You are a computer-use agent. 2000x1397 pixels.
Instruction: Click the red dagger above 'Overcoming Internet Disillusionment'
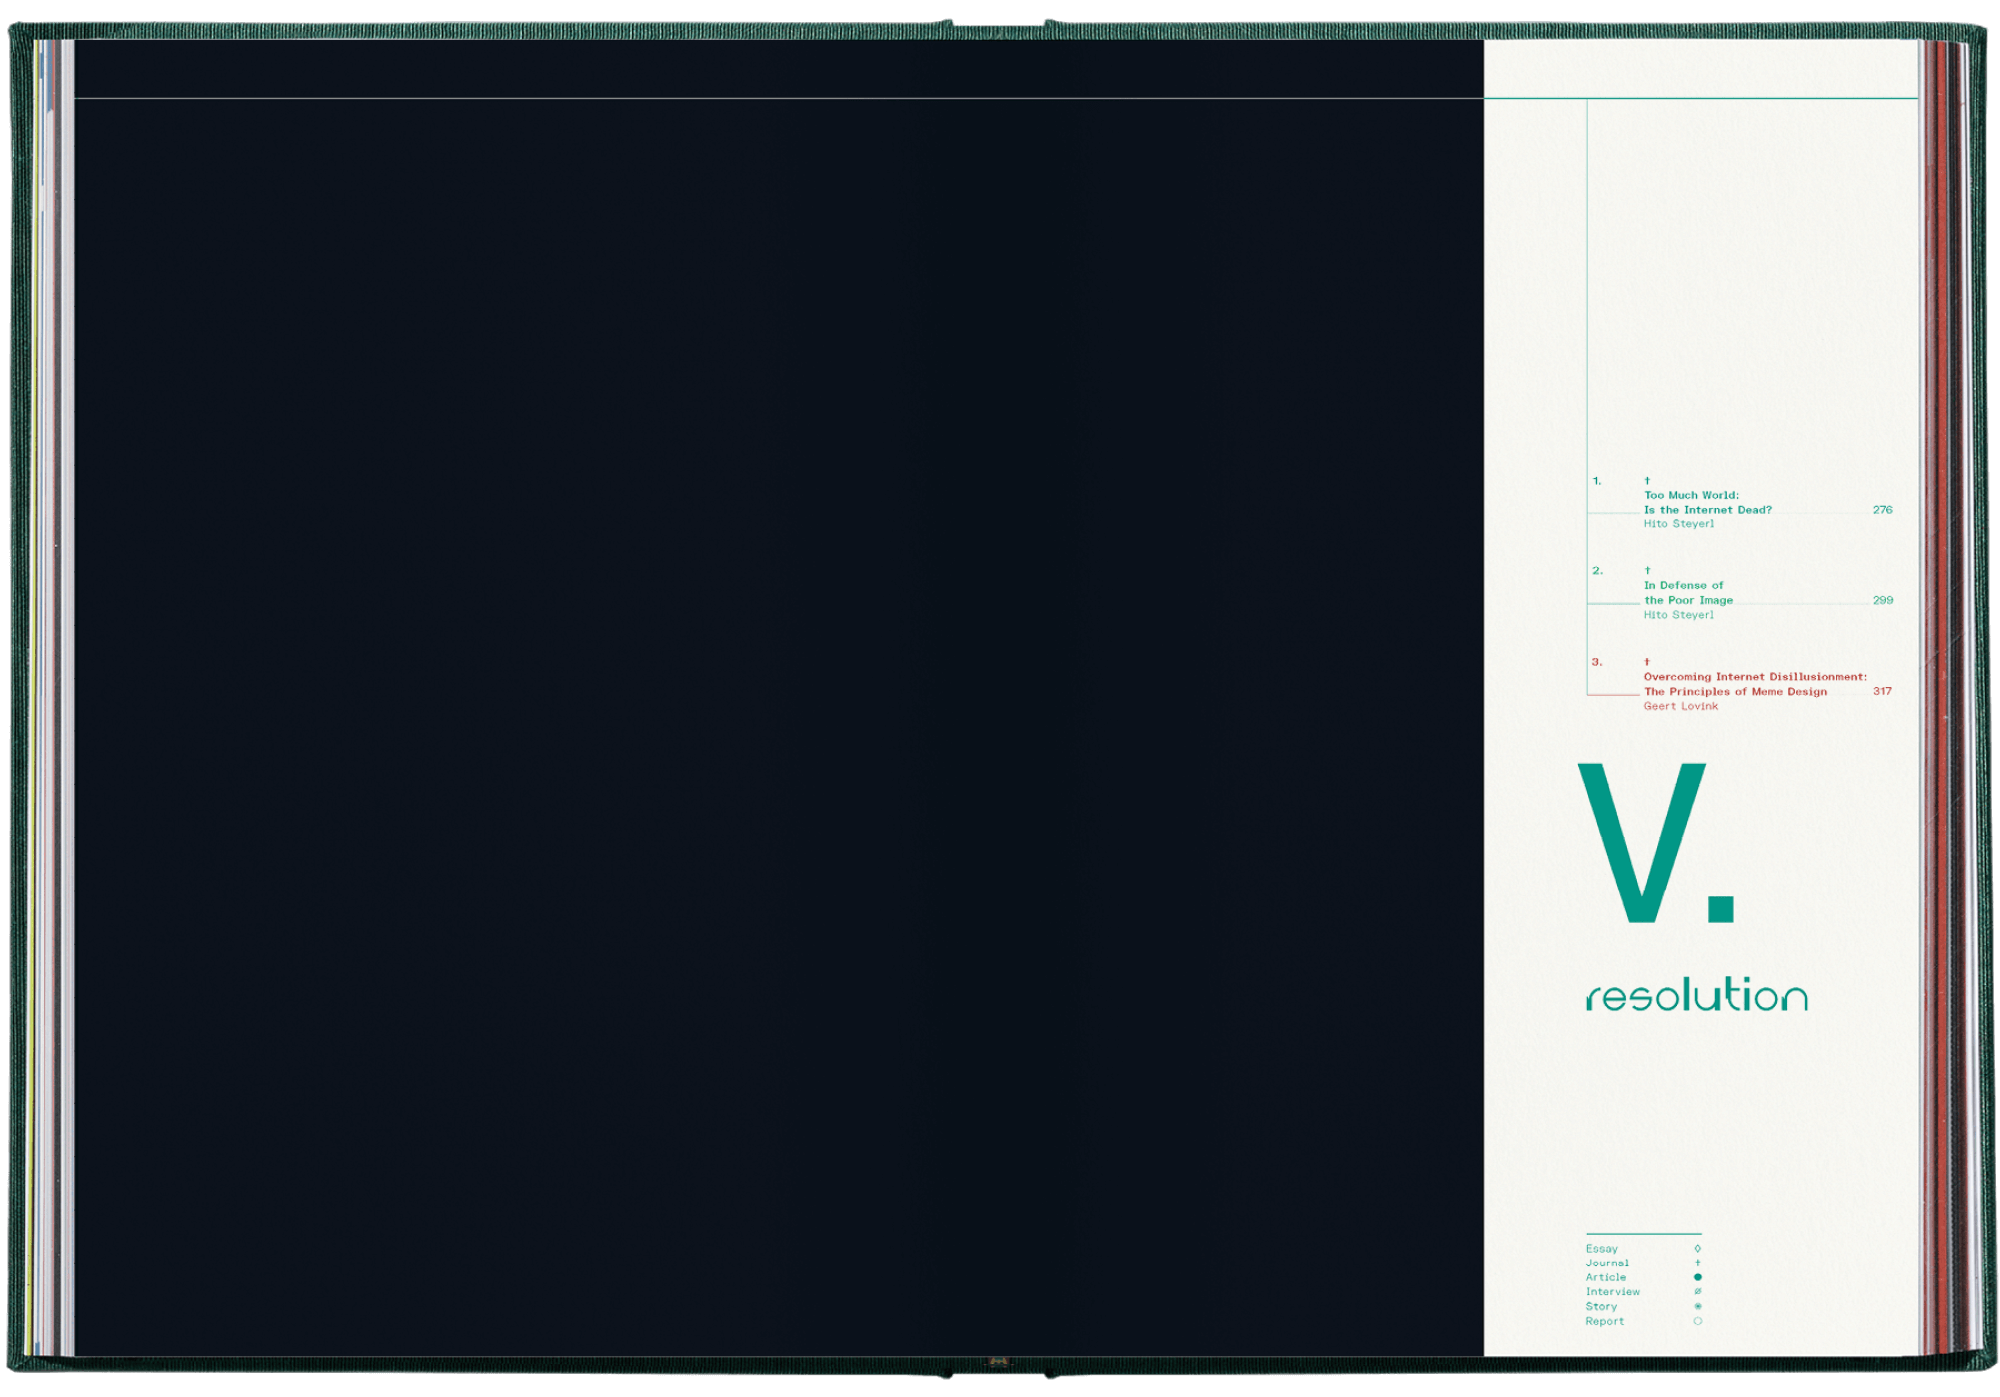click(1647, 662)
